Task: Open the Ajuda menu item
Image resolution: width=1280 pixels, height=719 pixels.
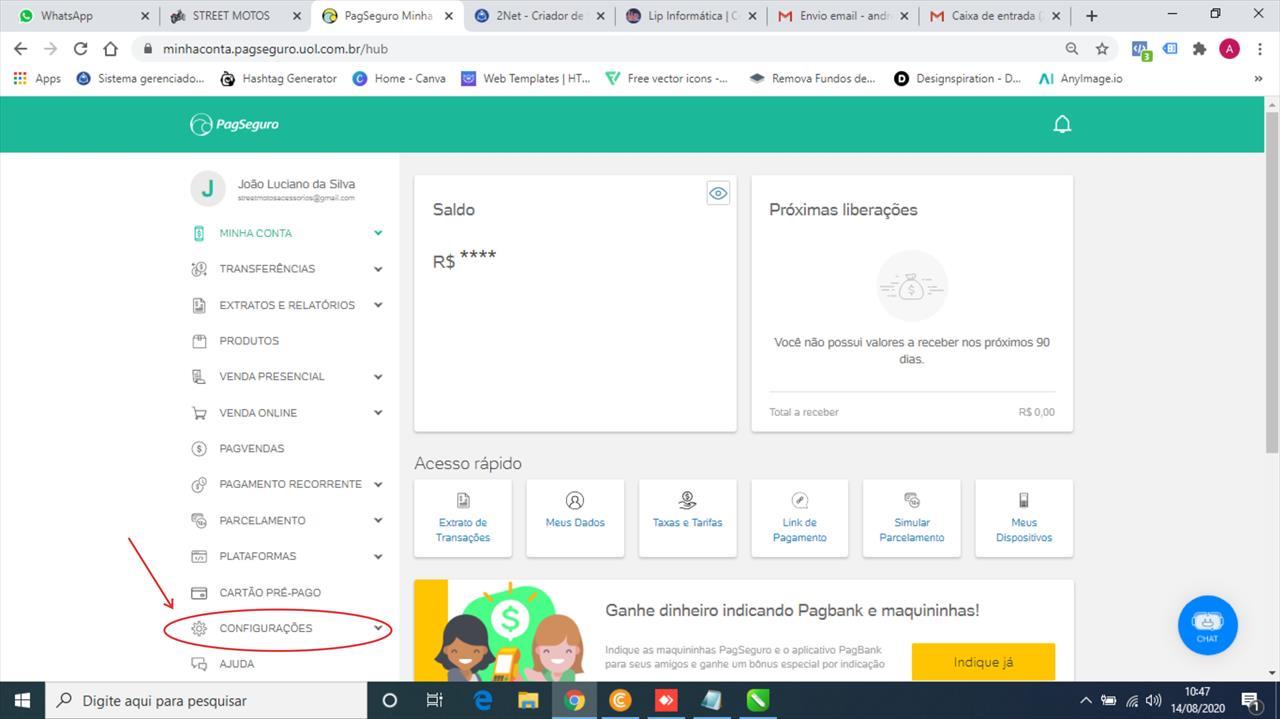Action: pos(237,664)
